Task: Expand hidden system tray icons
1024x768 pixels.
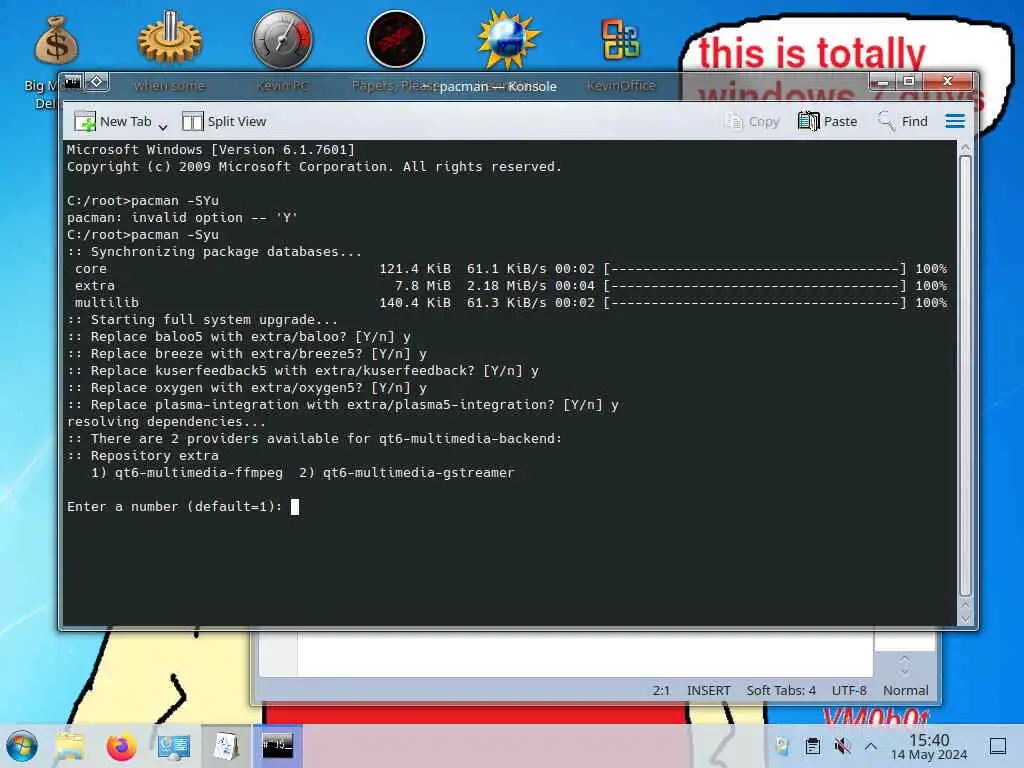Action: click(871, 746)
